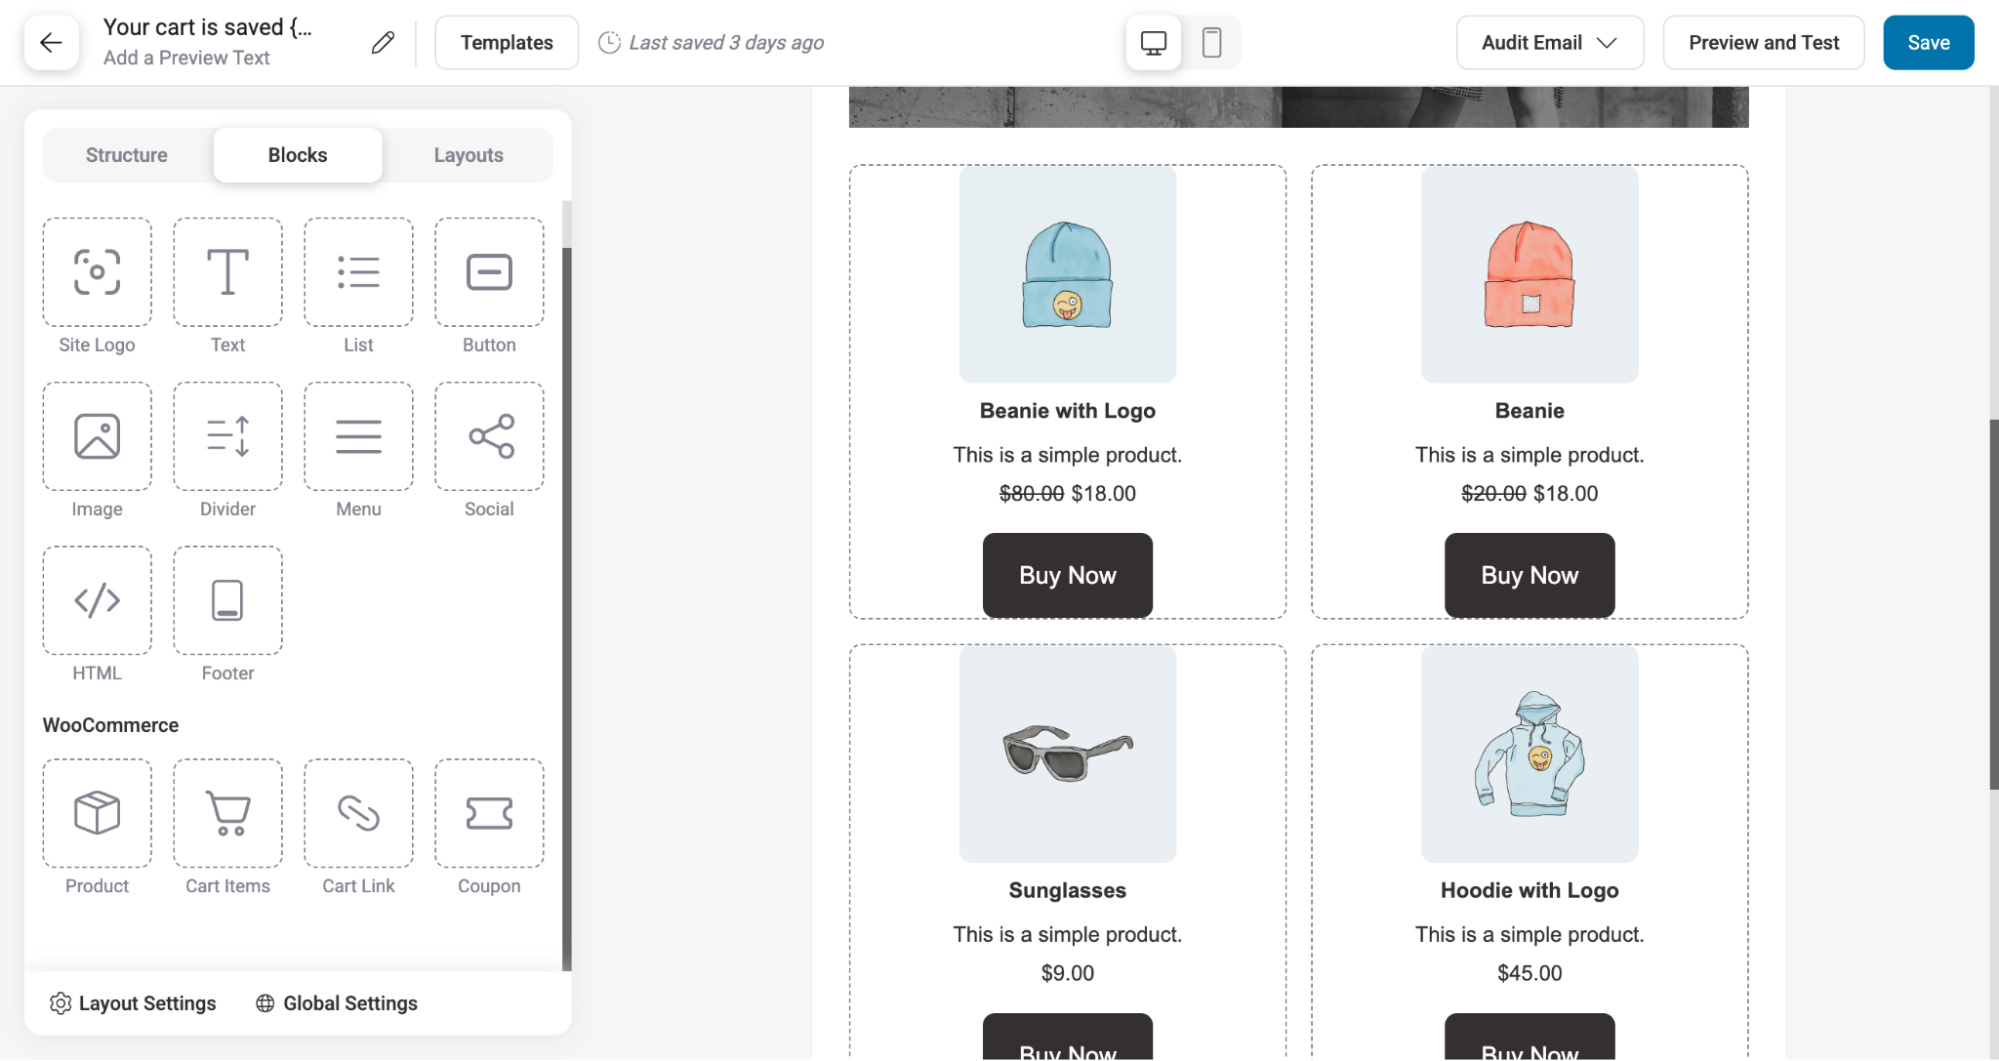Select the 'Hoodie with Logo' title
1999x1061 pixels.
(1529, 890)
